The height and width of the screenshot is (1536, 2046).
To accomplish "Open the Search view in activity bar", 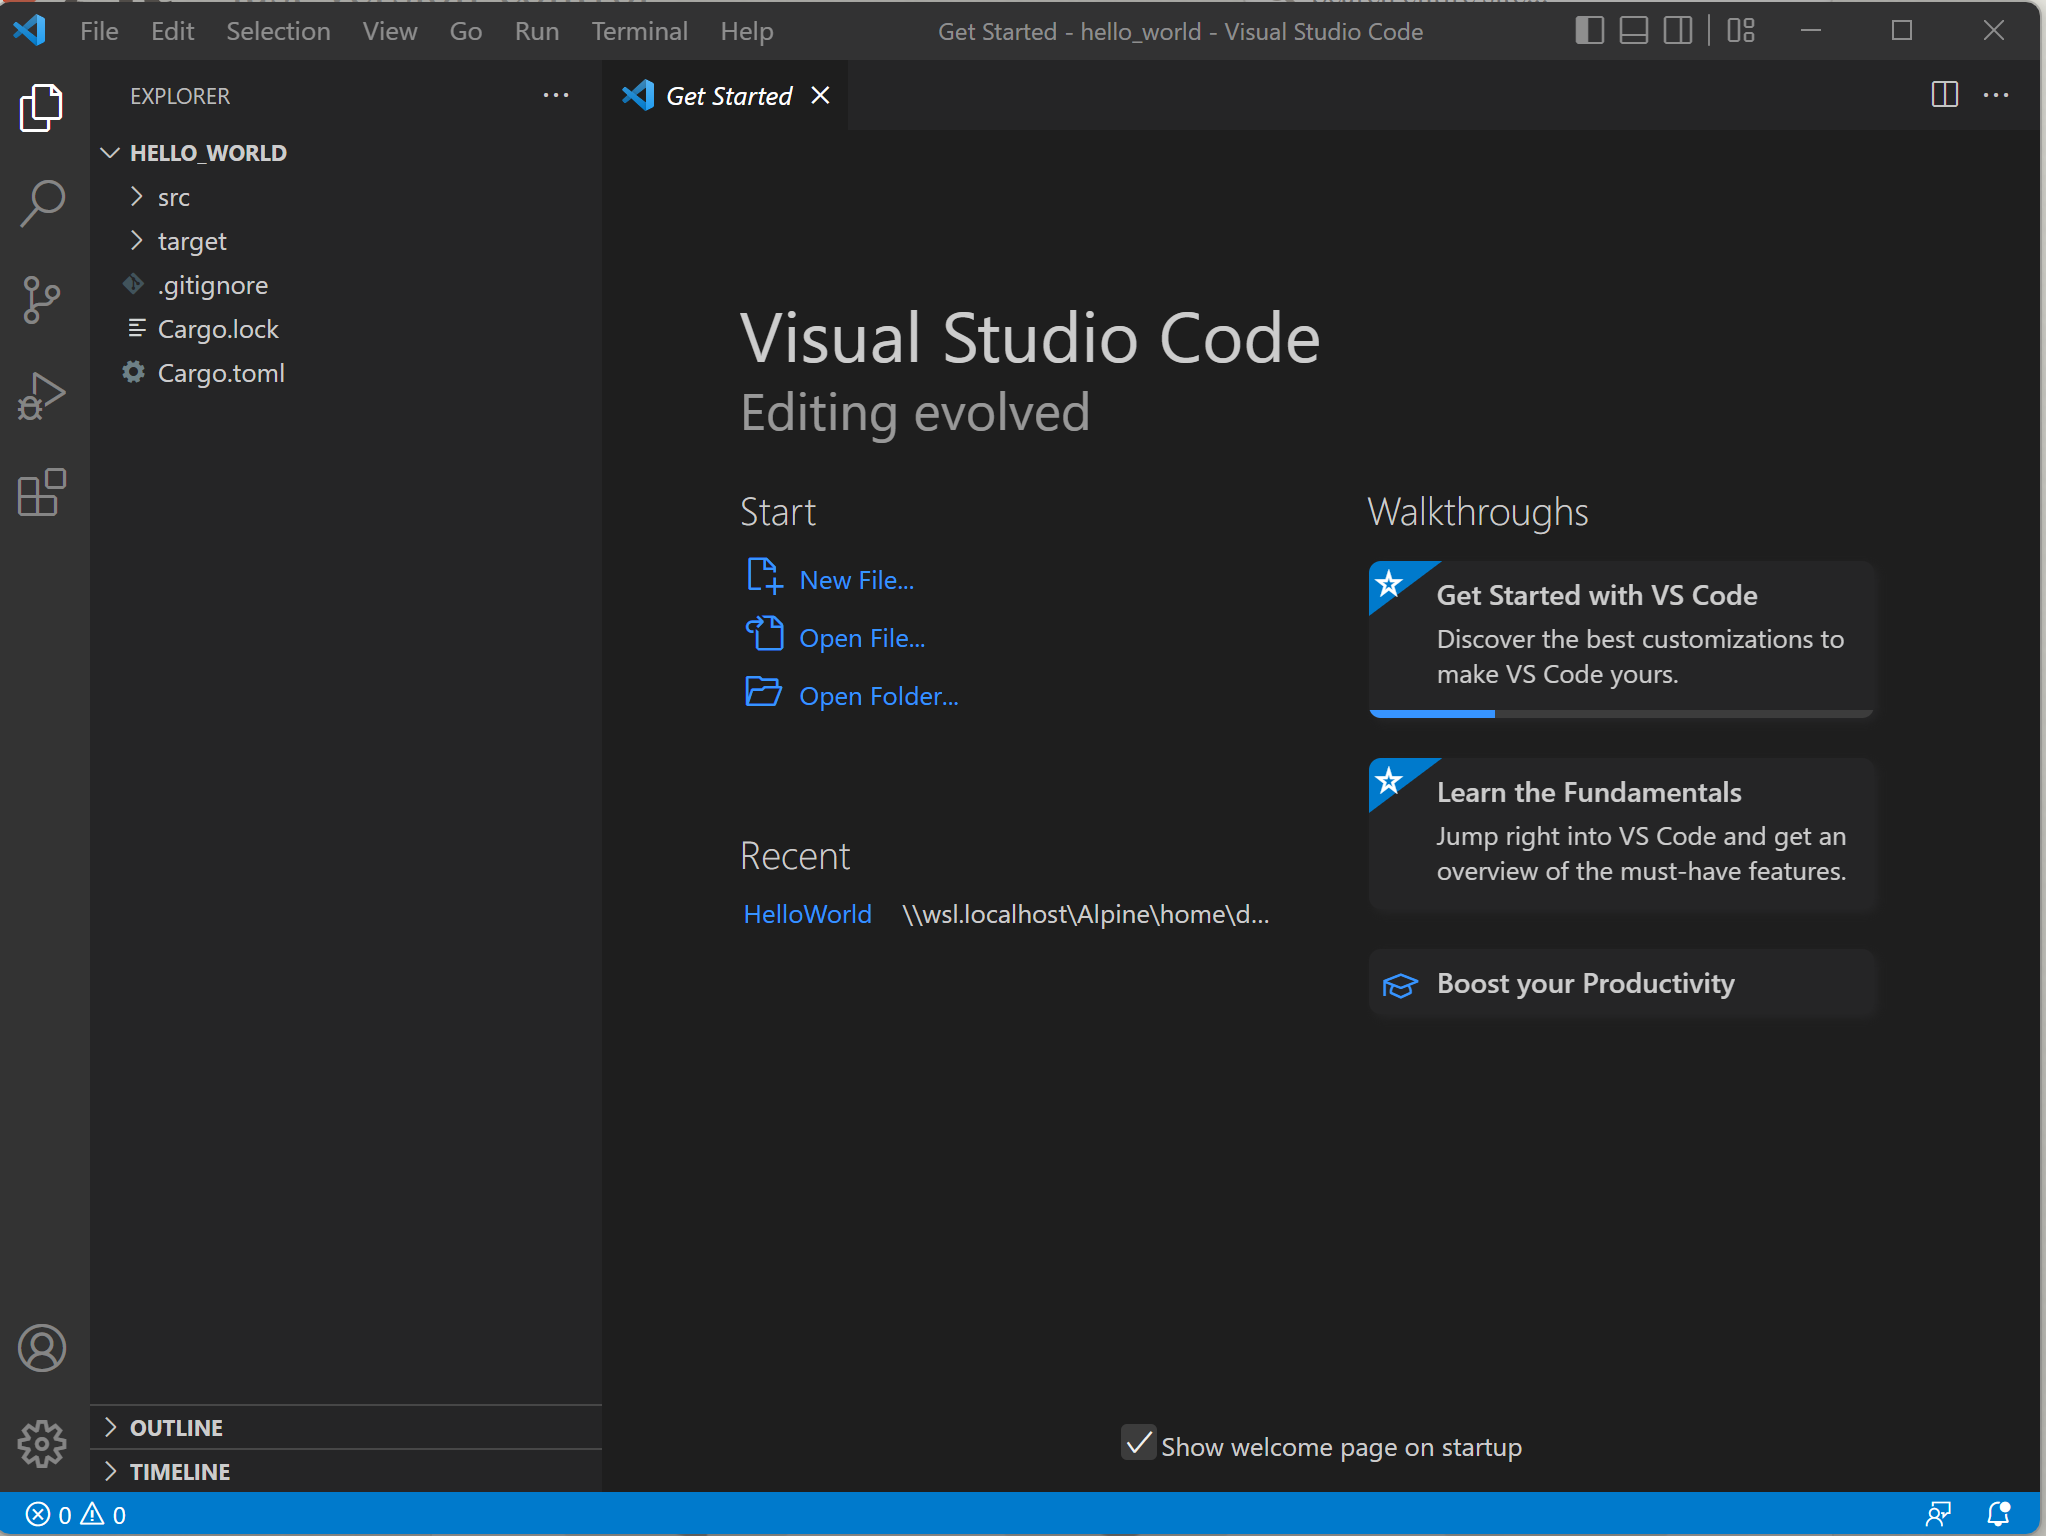I will click(x=42, y=203).
